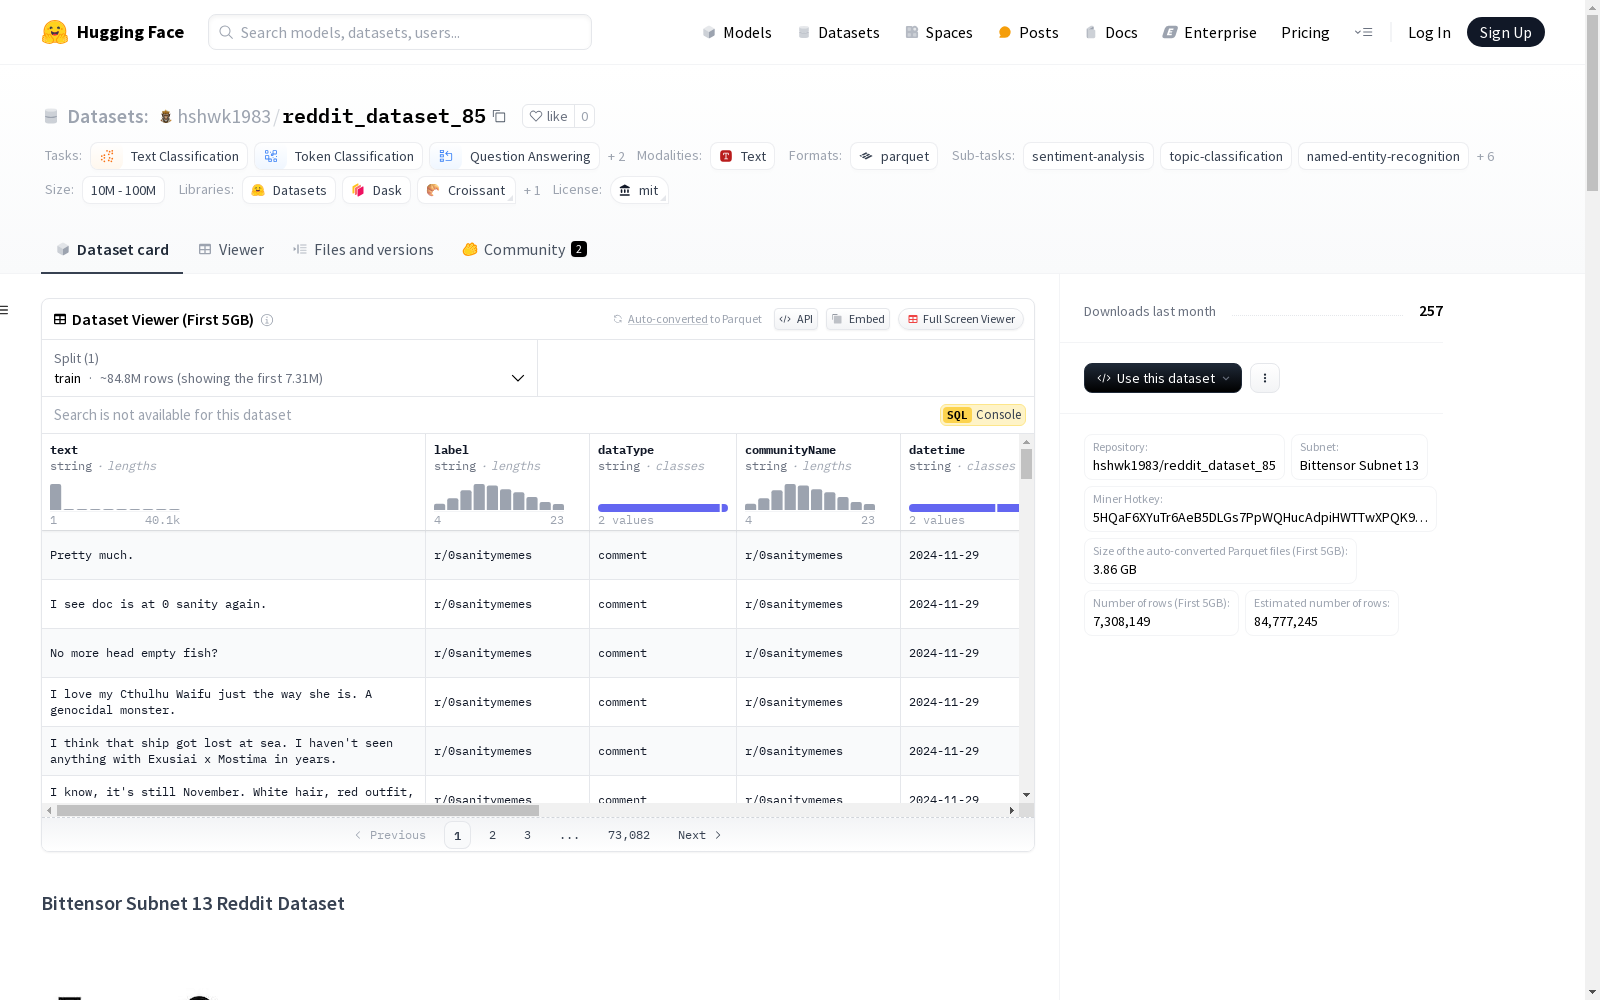Click the label column length histogram
This screenshot has width=1600, height=1000.
point(499,497)
